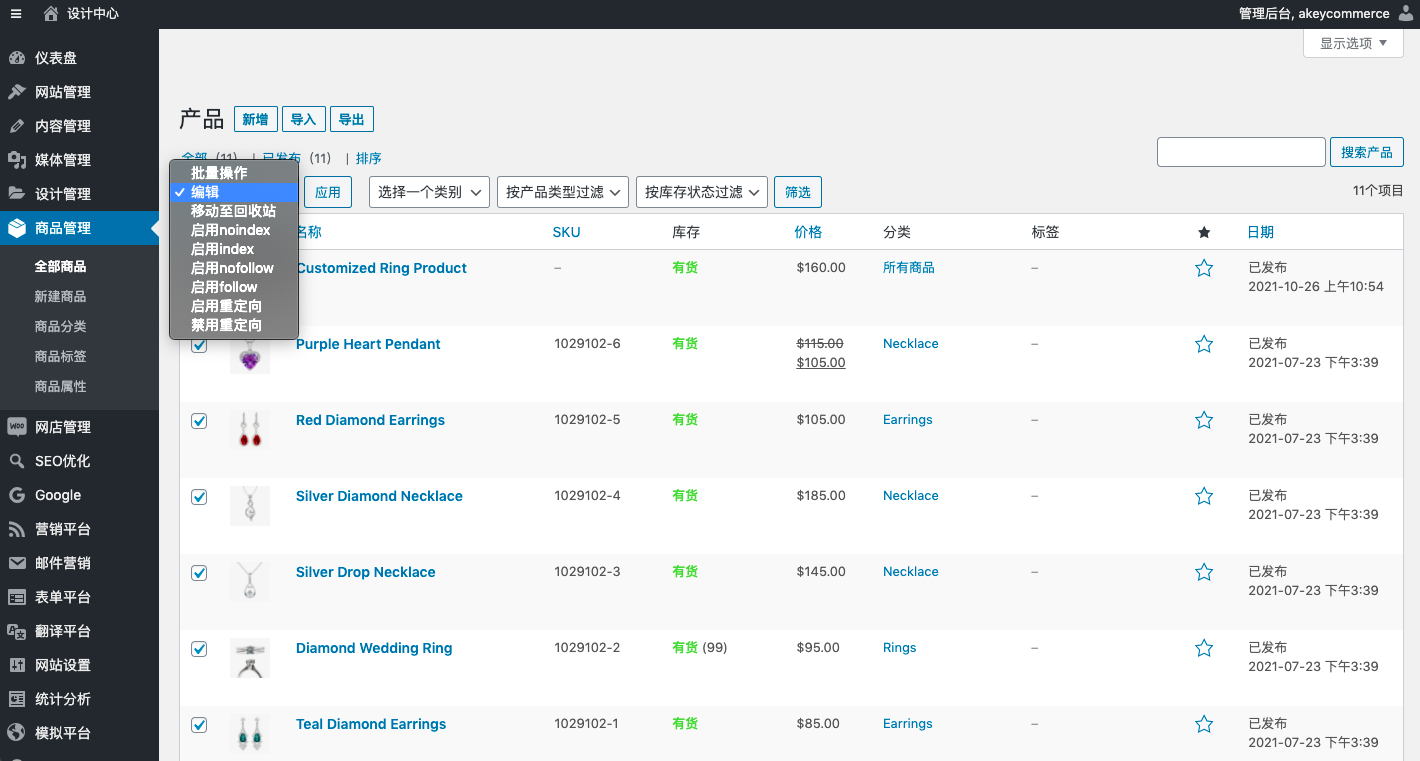1420x761 pixels.
Task: Choose 启用nofollow in bulk menu
Action: 234,268
